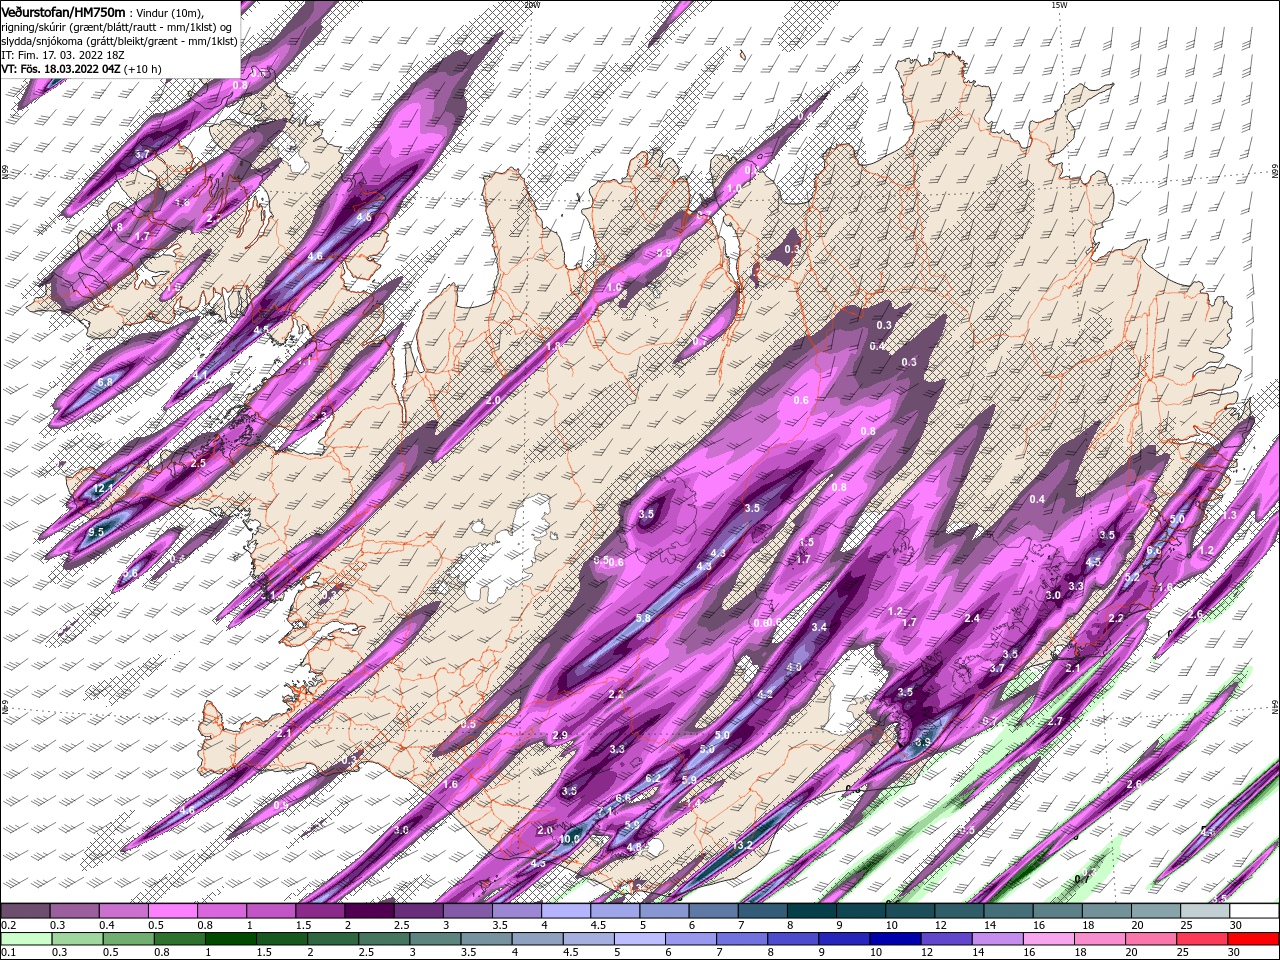1280x960 pixels.
Task: Click the 6.8 precipitation value on the map
Action: [105, 382]
